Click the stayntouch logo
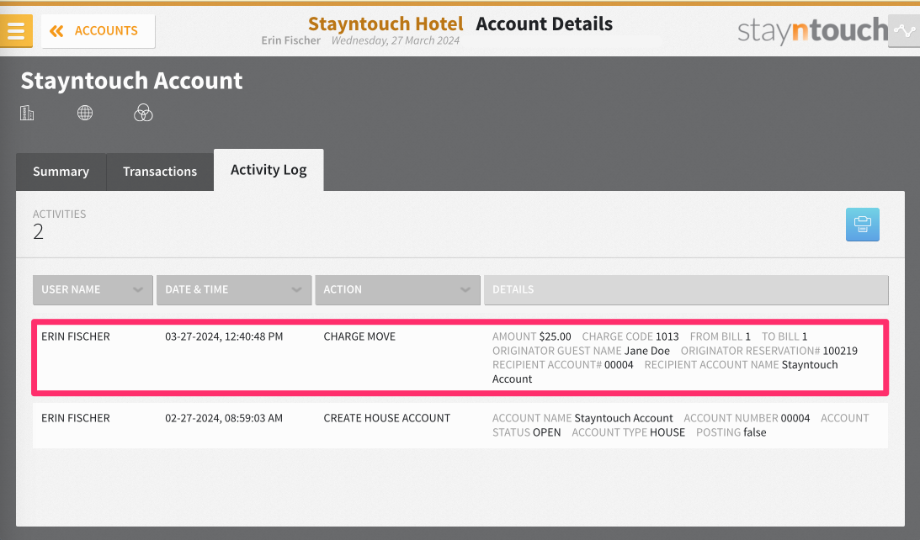 pos(813,31)
